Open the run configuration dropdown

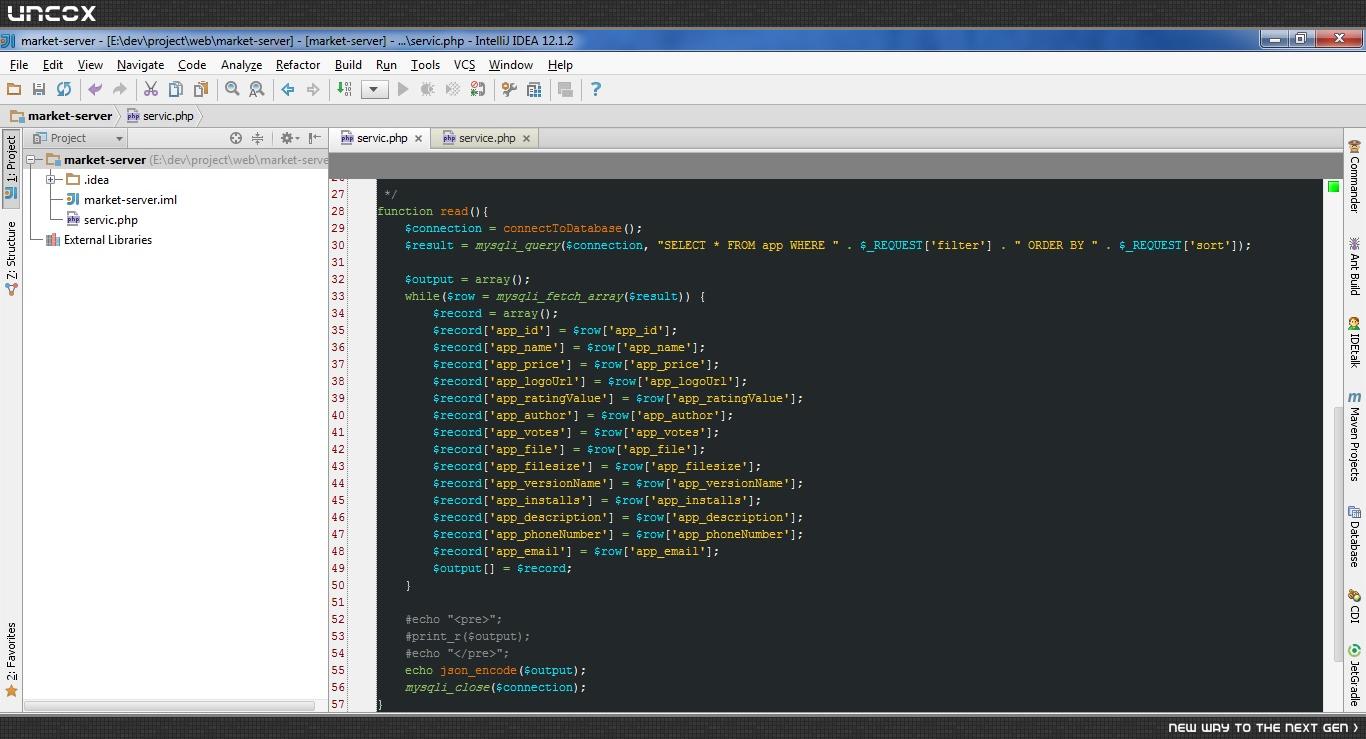(374, 89)
